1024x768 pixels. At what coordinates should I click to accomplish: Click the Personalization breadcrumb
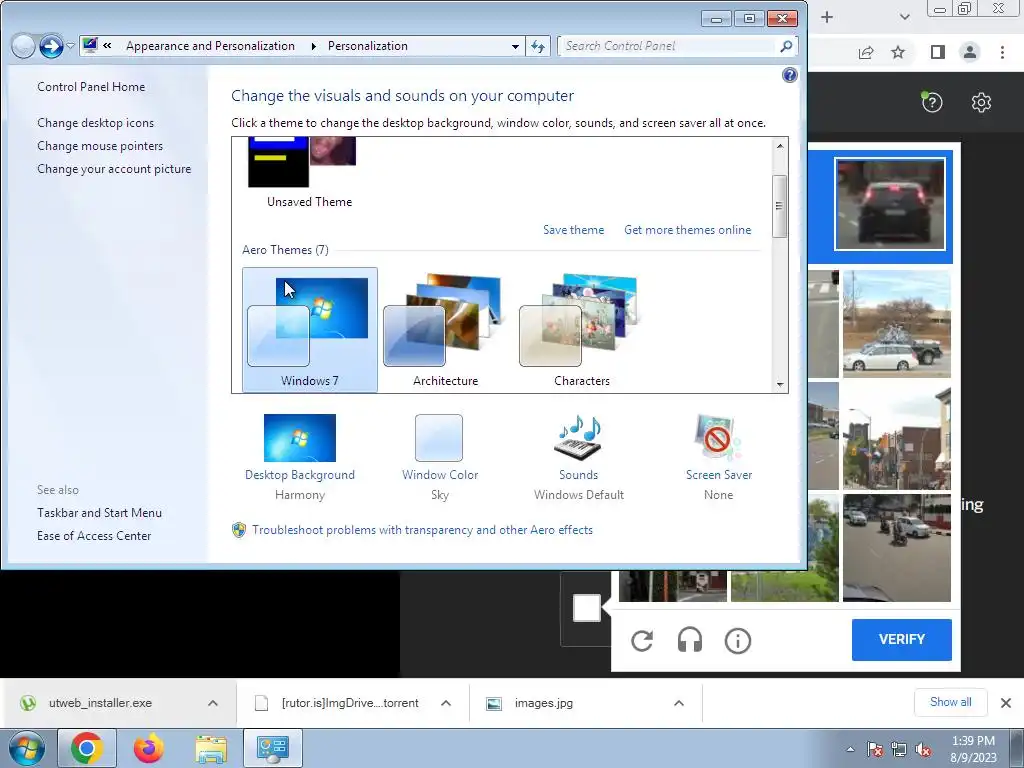[x=368, y=46]
